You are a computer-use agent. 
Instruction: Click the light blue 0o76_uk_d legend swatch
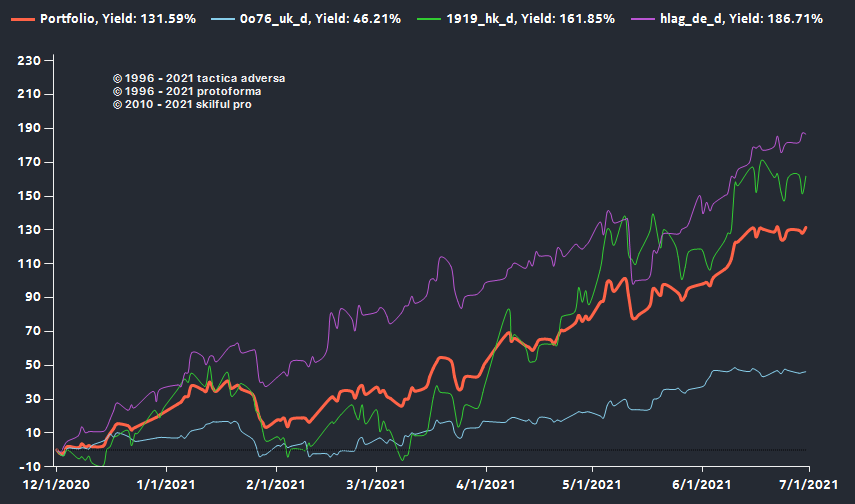pyautogui.click(x=225, y=20)
